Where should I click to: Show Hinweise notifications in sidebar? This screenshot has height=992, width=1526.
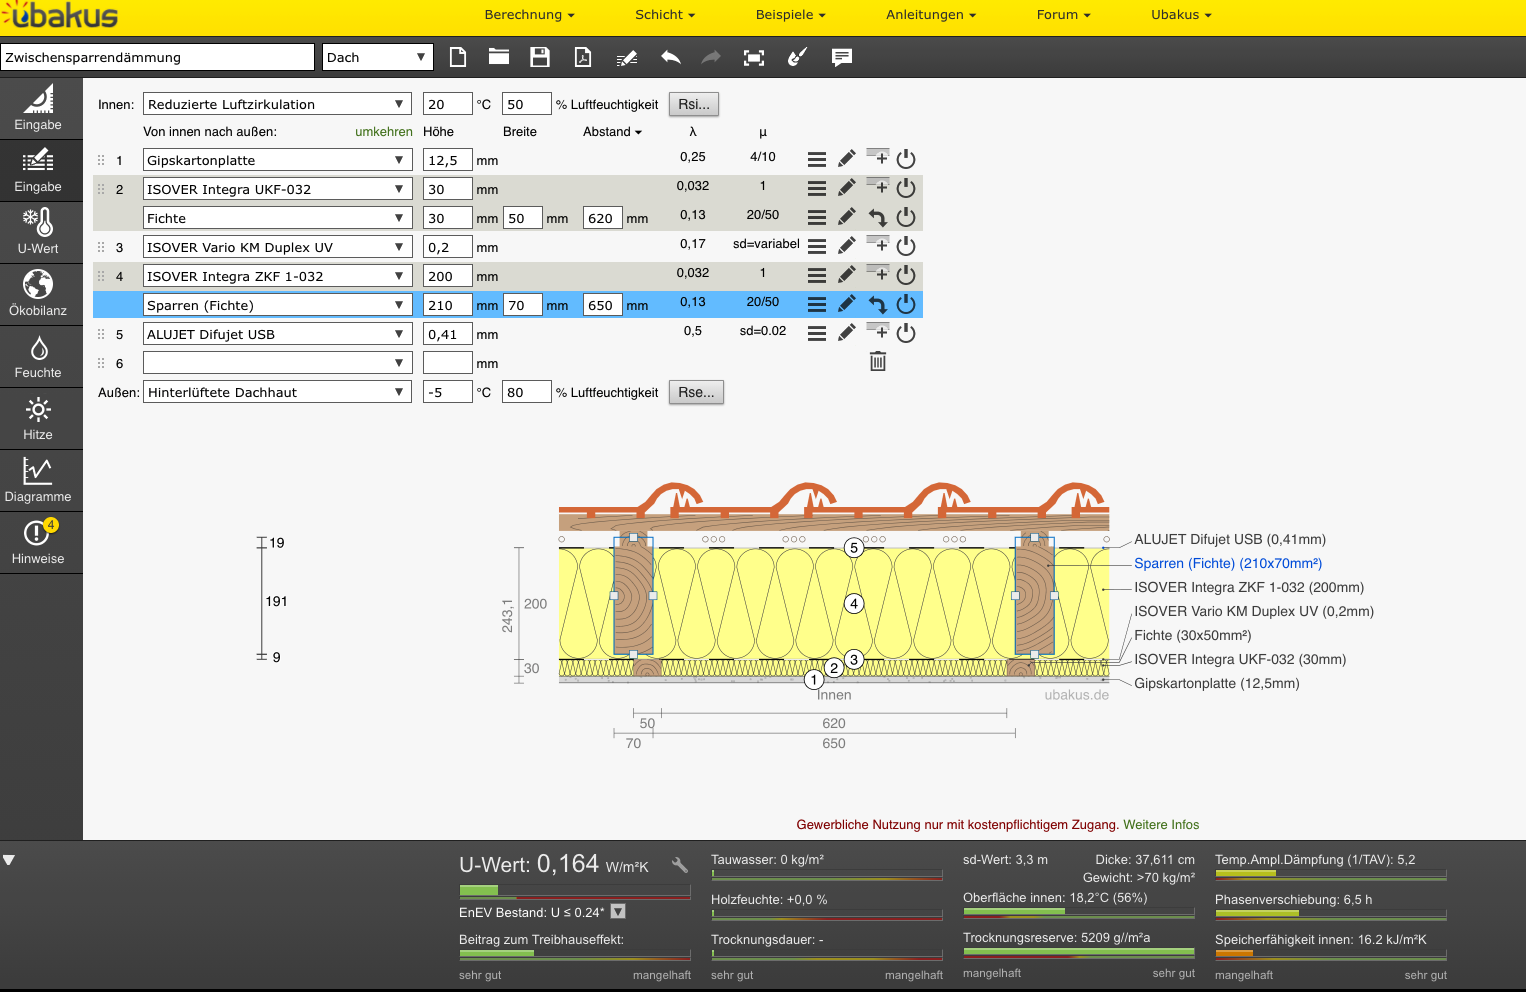click(38, 542)
